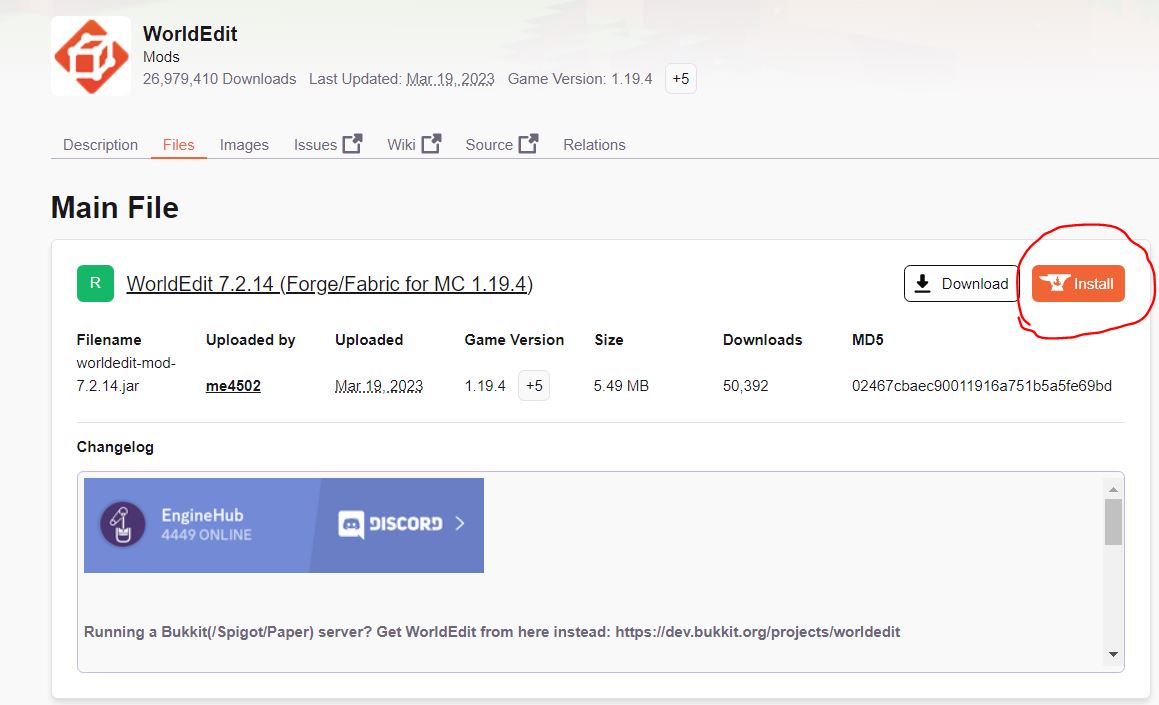
Task: Click the external link icon beside Wiki
Action: [432, 143]
